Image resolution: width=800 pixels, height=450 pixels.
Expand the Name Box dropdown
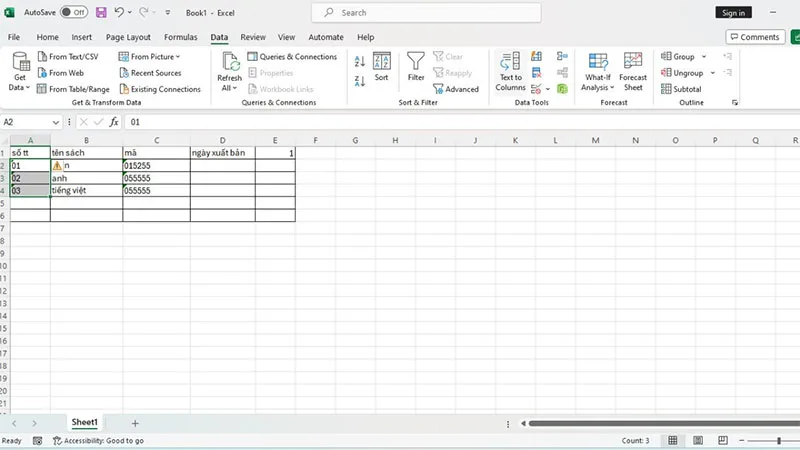pos(55,122)
